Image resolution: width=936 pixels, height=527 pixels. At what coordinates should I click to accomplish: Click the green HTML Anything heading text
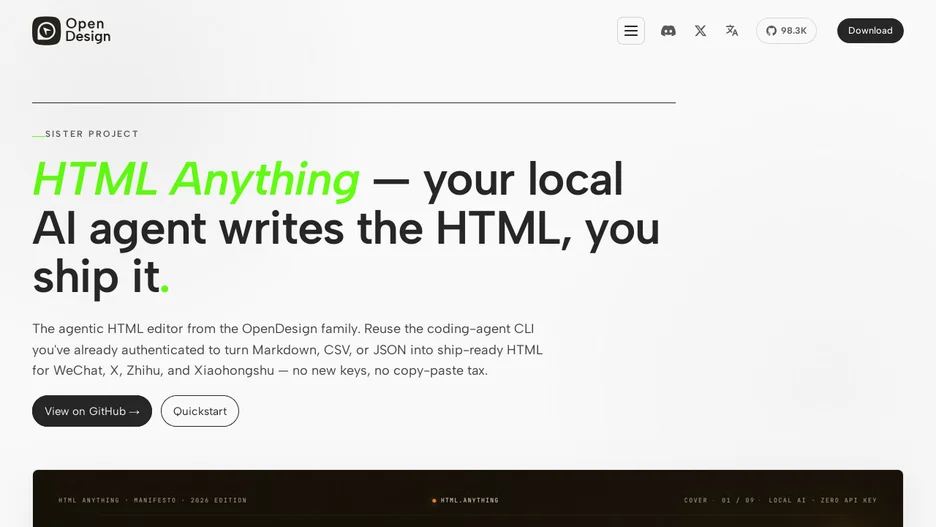(x=196, y=178)
